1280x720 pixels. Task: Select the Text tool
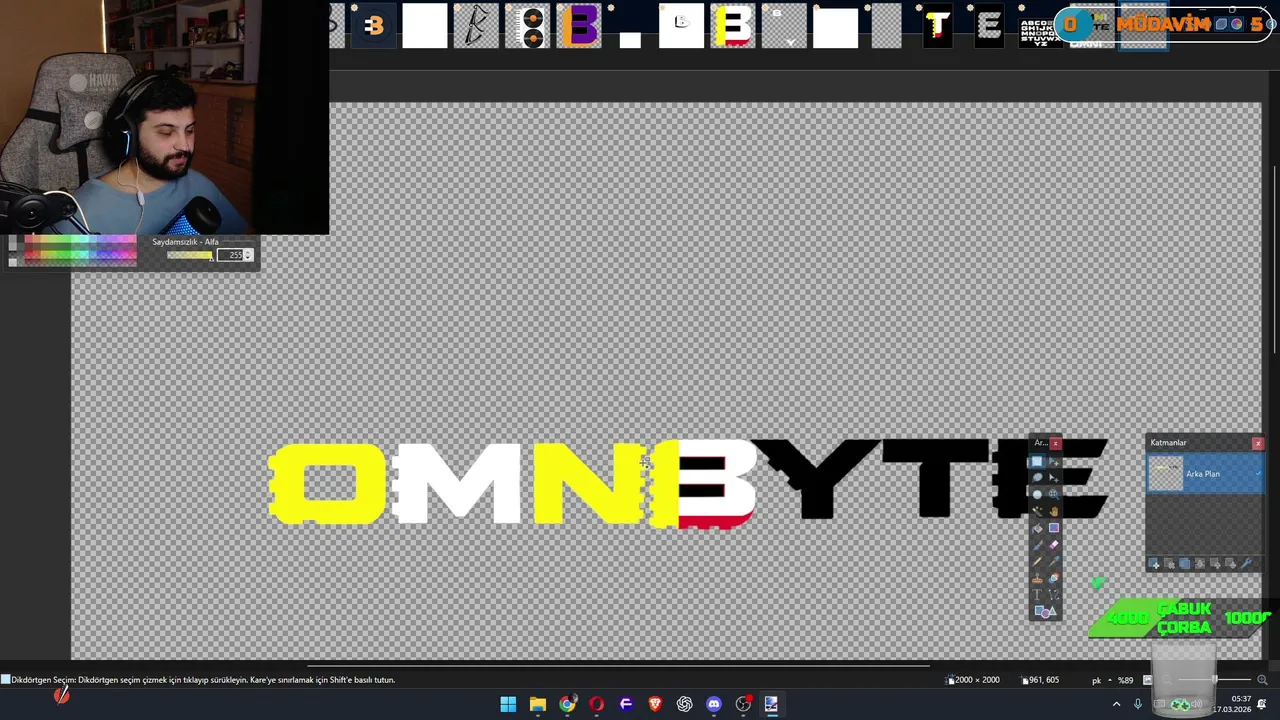click(x=1037, y=594)
